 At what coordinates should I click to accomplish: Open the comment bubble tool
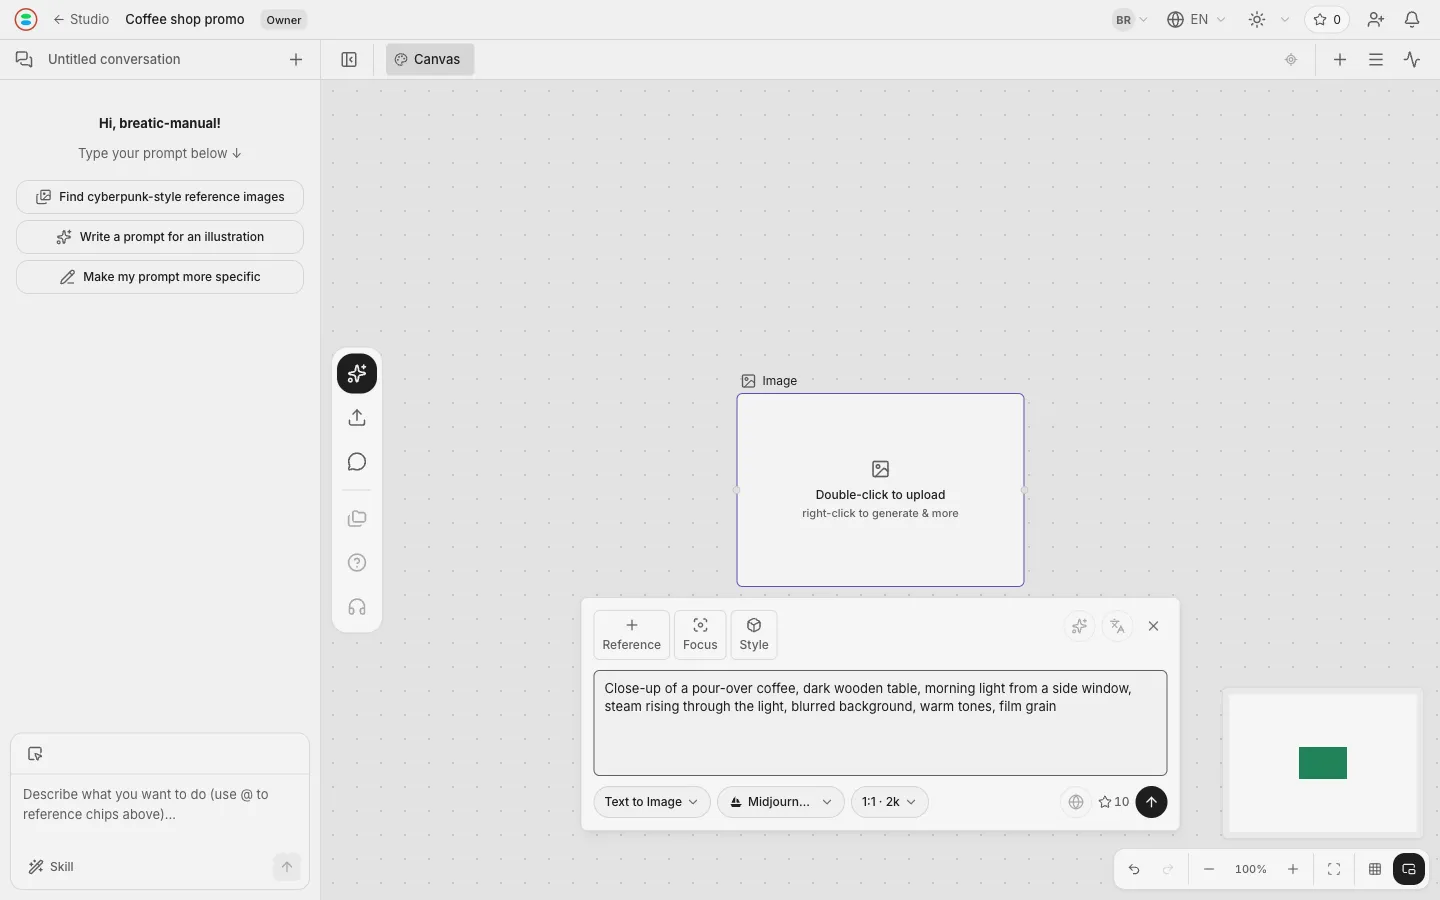click(x=357, y=462)
